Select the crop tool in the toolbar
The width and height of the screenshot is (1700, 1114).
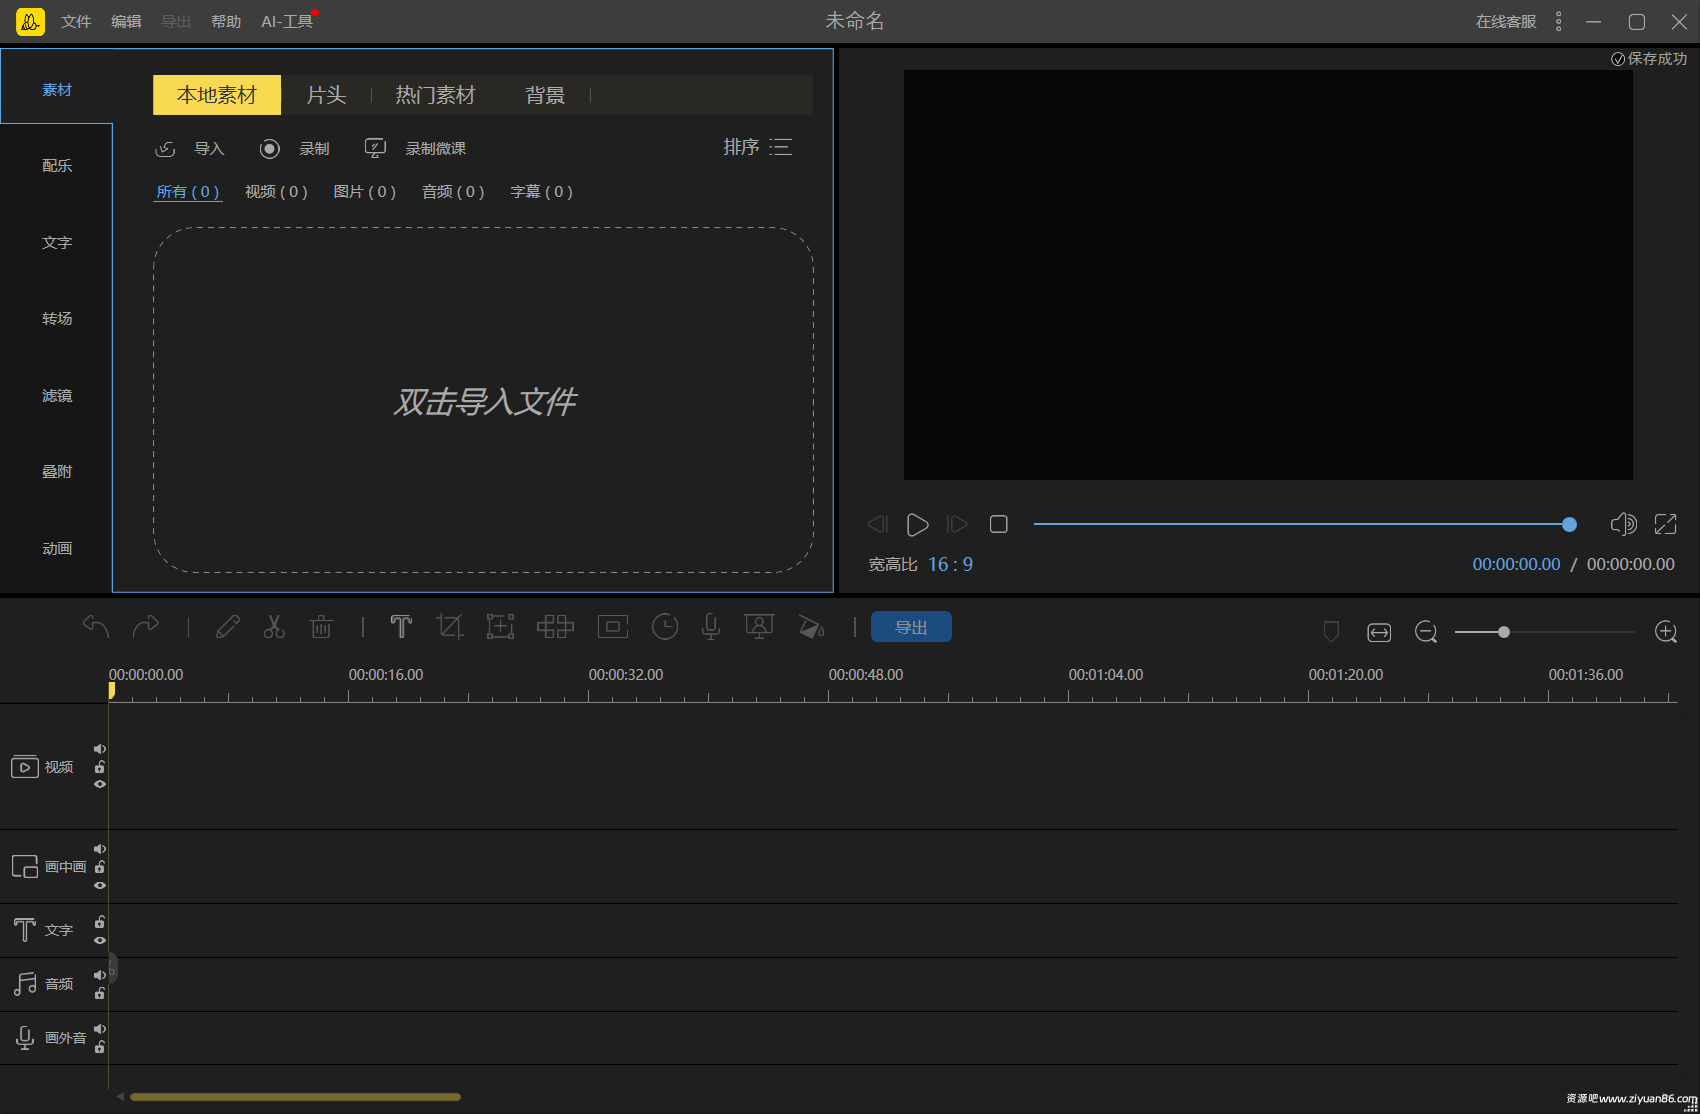coord(449,626)
